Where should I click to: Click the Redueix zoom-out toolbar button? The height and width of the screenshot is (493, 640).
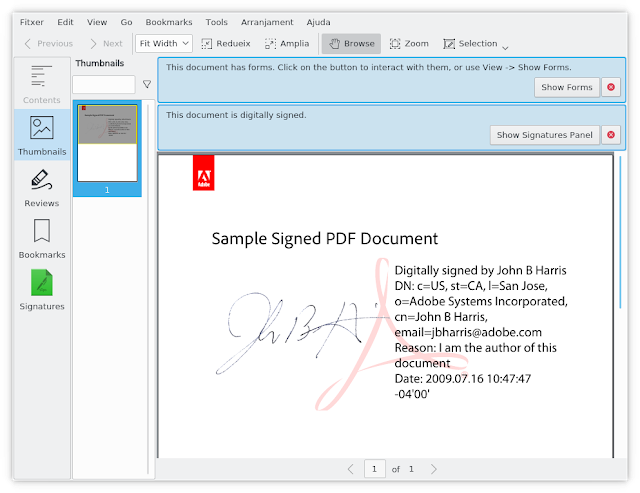(x=226, y=44)
